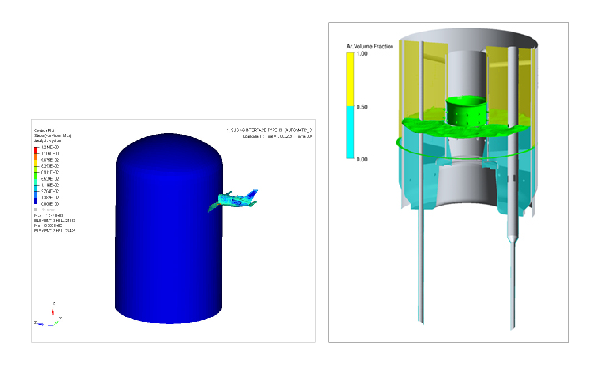The image size is (607, 386).
Task: Click the '0.50' legend value
Action: tap(362, 107)
